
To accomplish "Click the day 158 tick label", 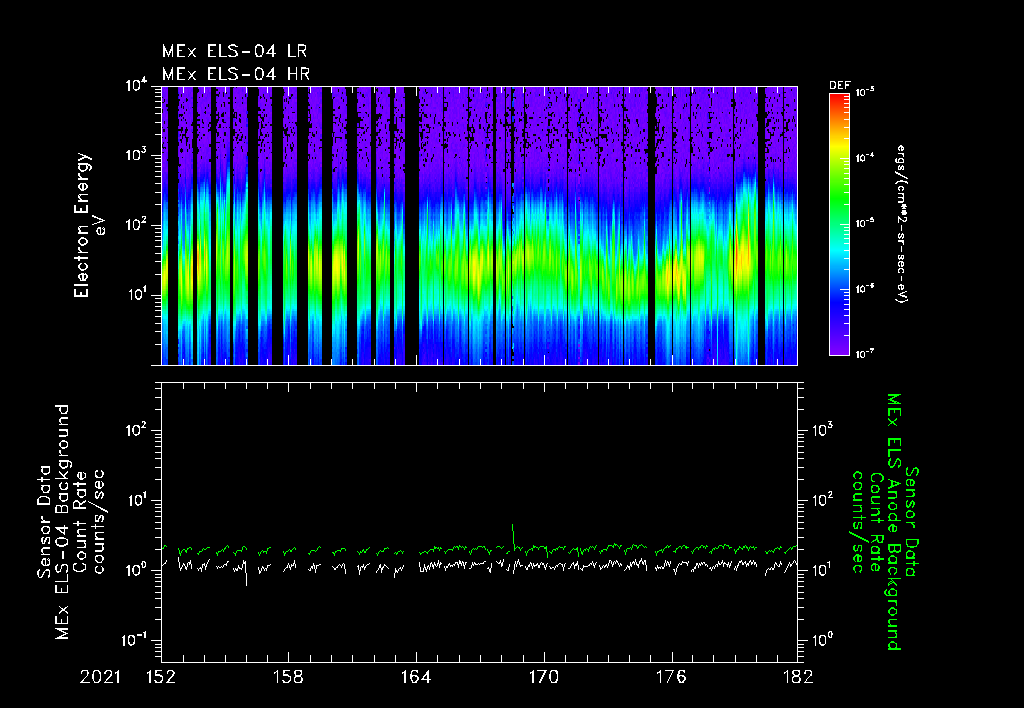I will click(x=289, y=677).
